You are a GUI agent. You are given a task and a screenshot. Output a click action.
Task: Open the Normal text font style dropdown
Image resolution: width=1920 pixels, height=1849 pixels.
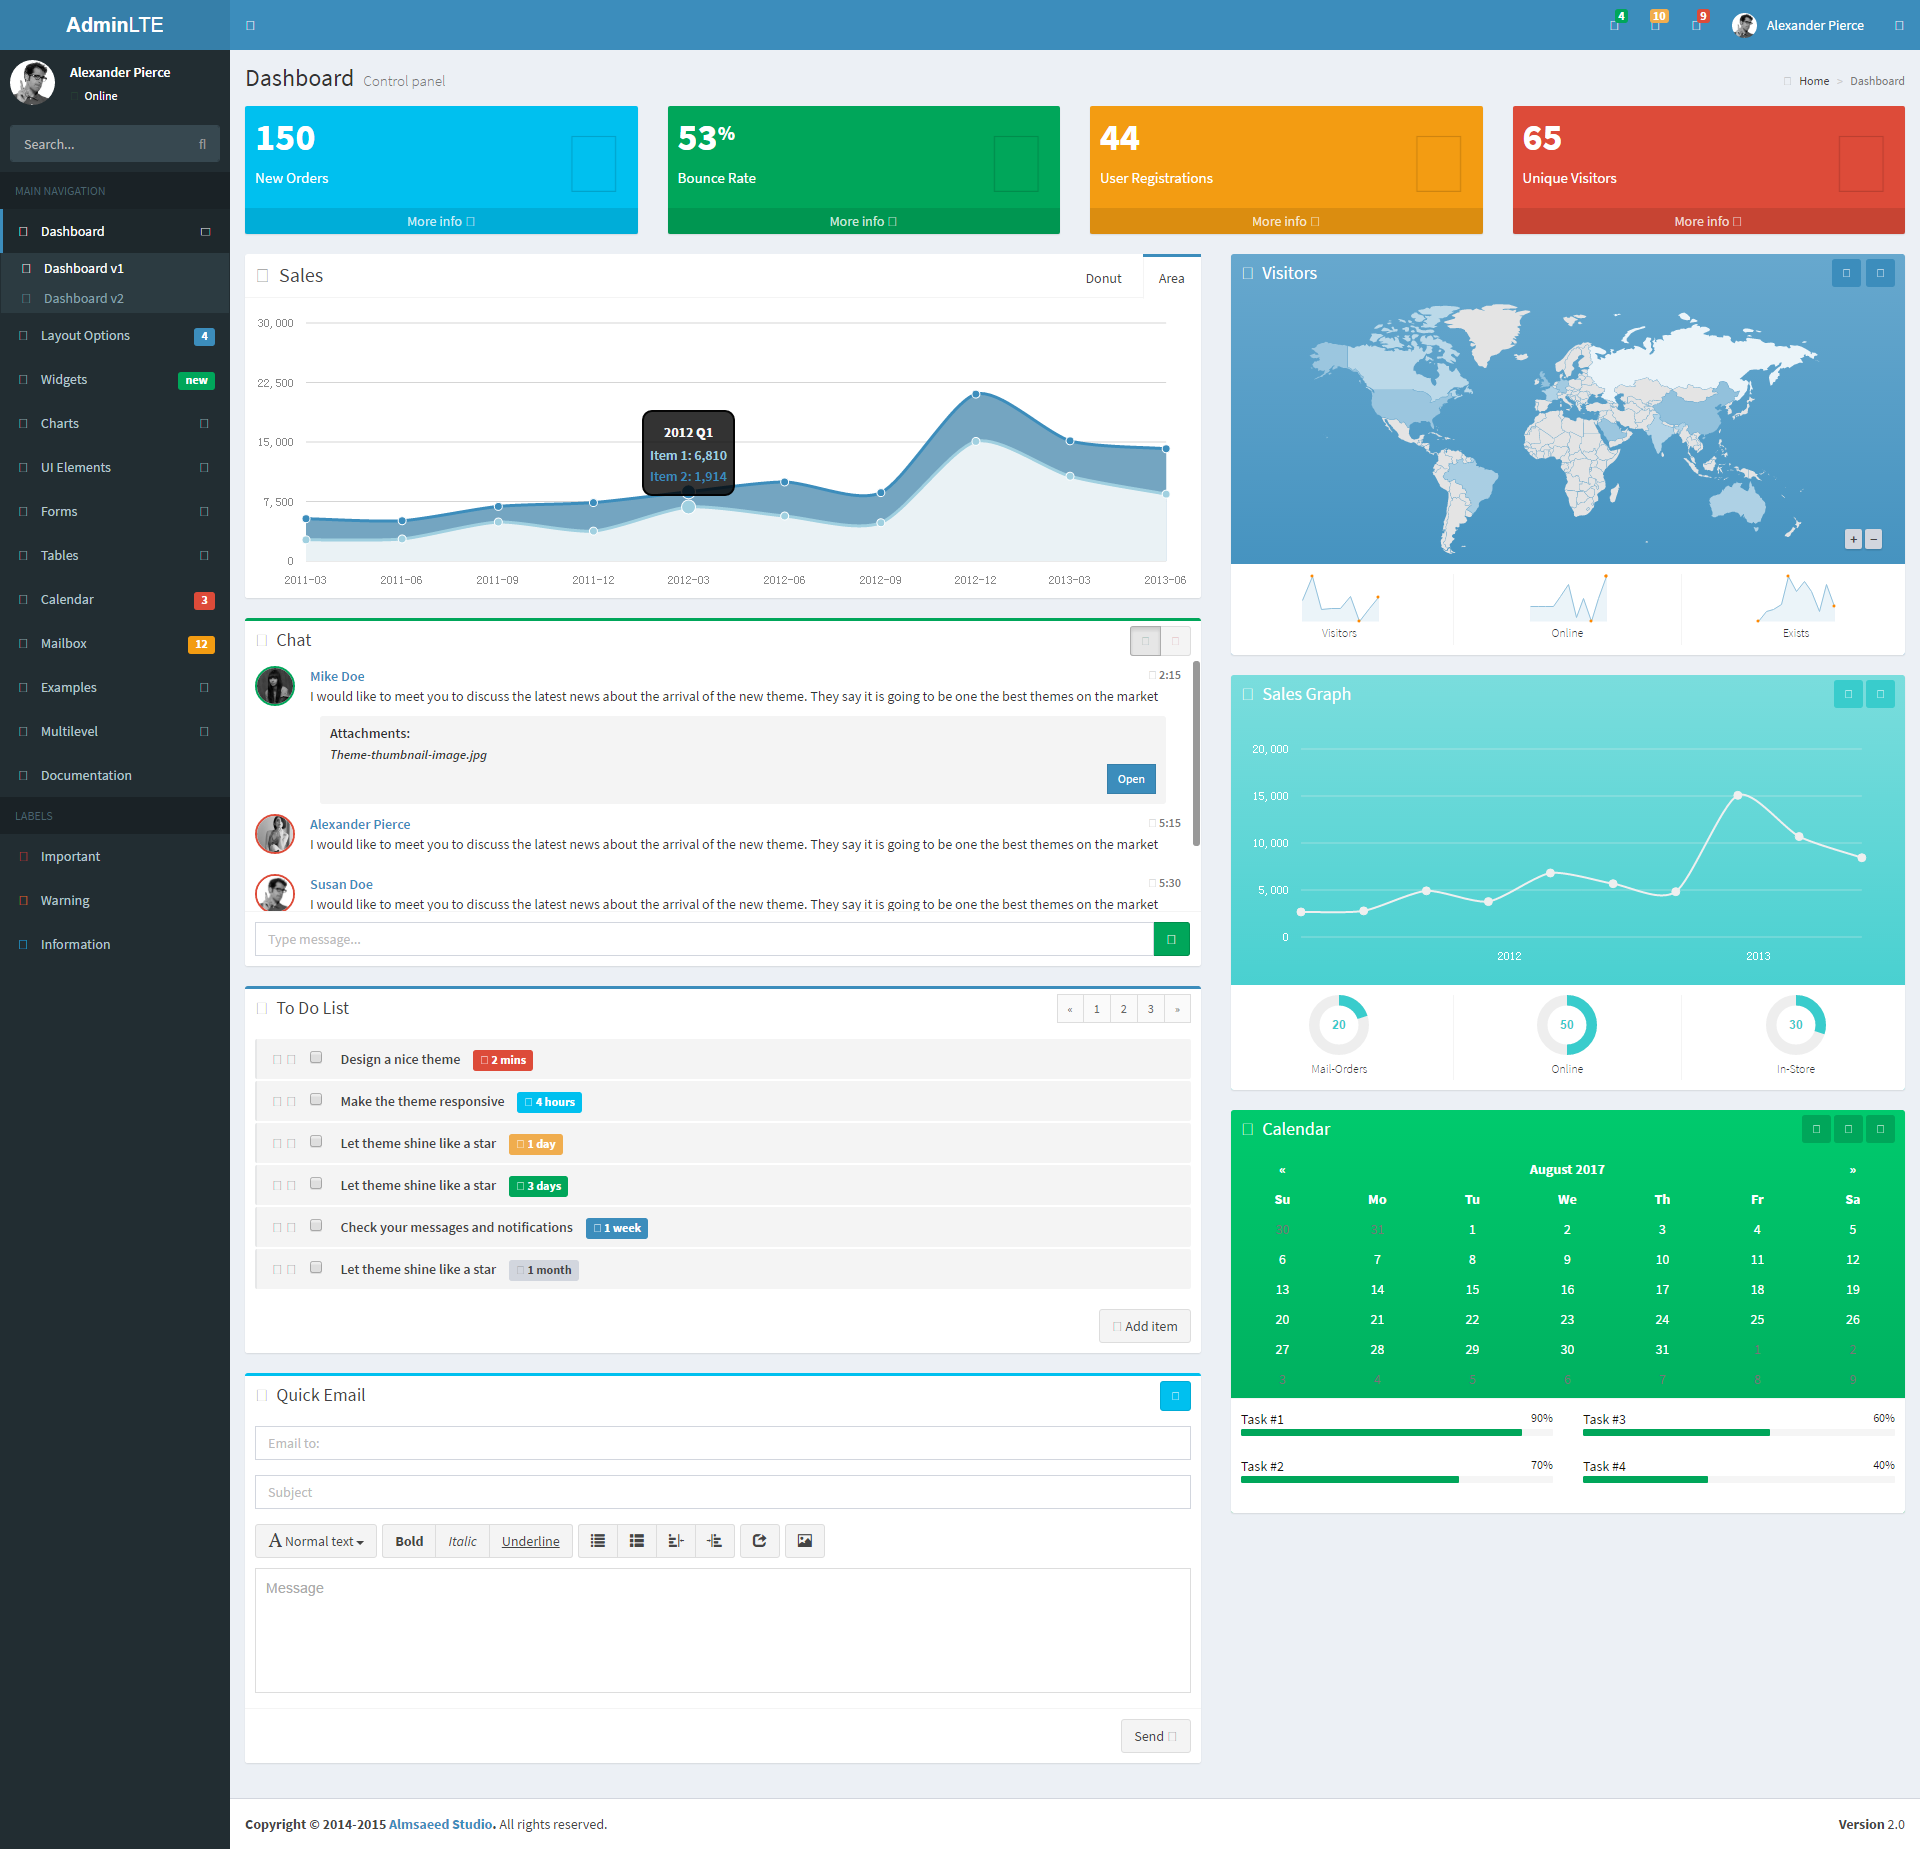pos(316,1541)
